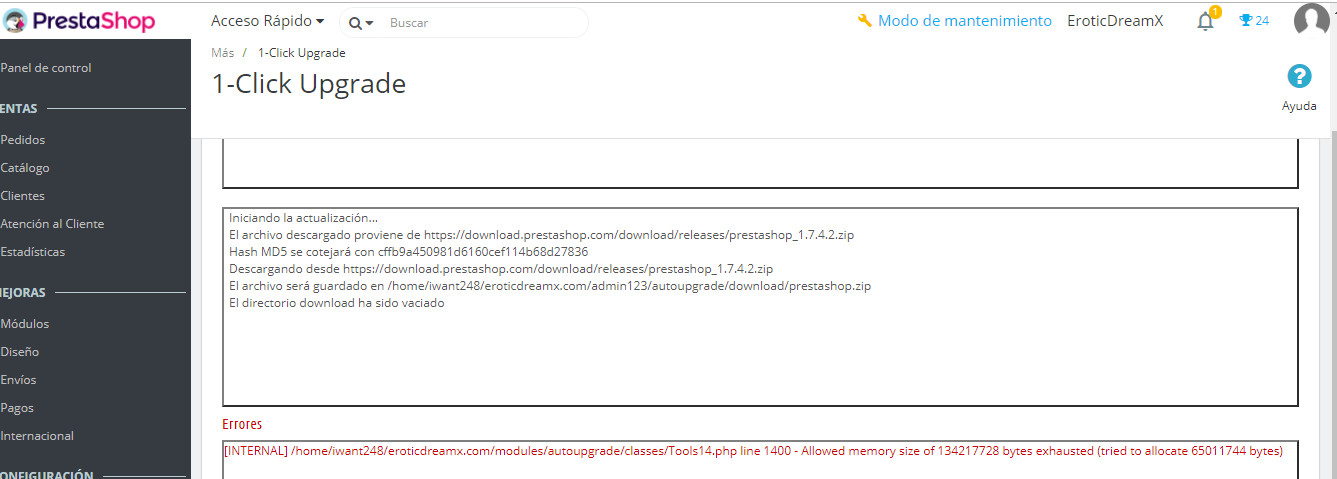Click the Errores label
This screenshot has height=479, width=1337.
tap(242, 425)
